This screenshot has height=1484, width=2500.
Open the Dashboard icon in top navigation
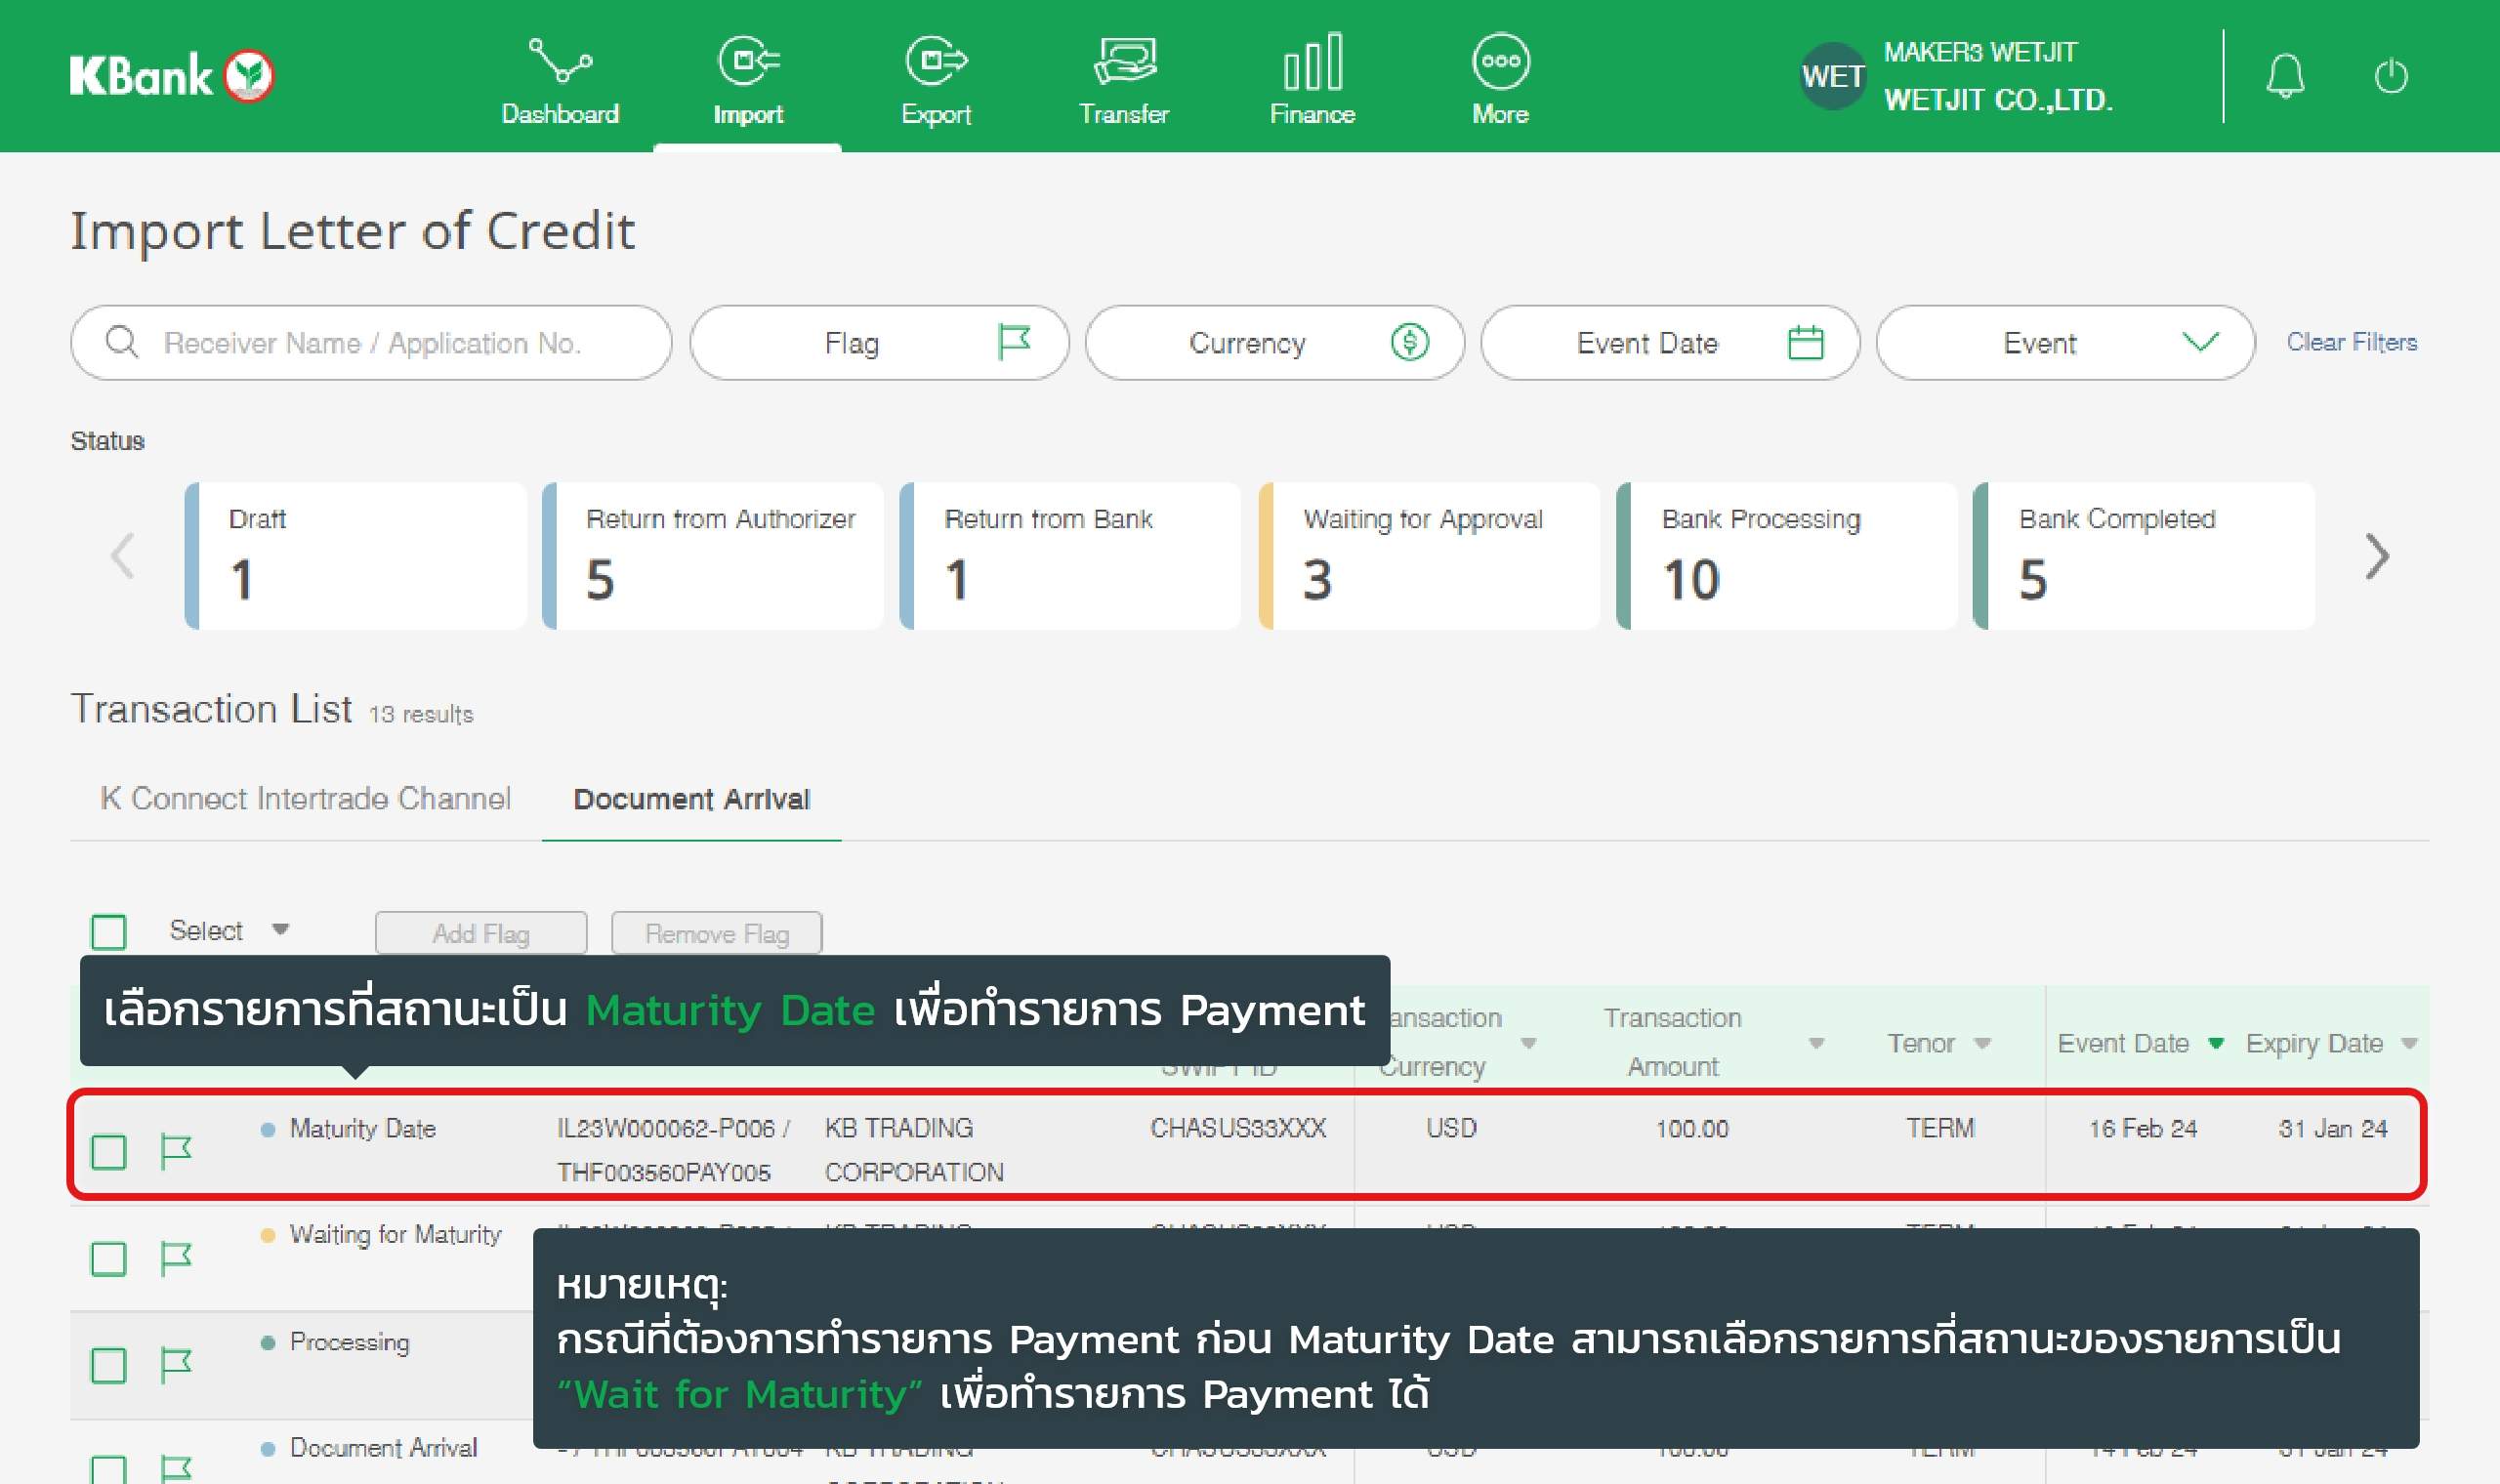[559, 62]
